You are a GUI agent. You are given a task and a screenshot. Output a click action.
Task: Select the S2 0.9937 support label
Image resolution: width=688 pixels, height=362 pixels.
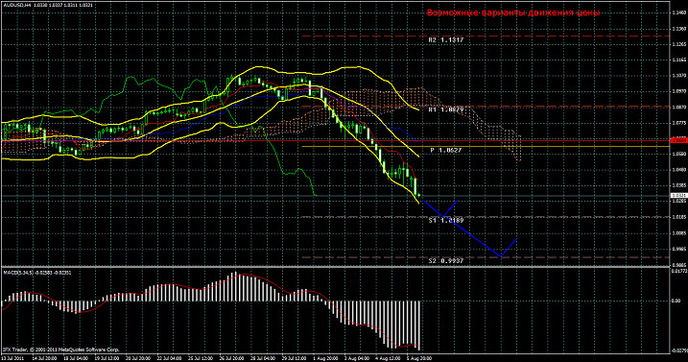(x=446, y=261)
